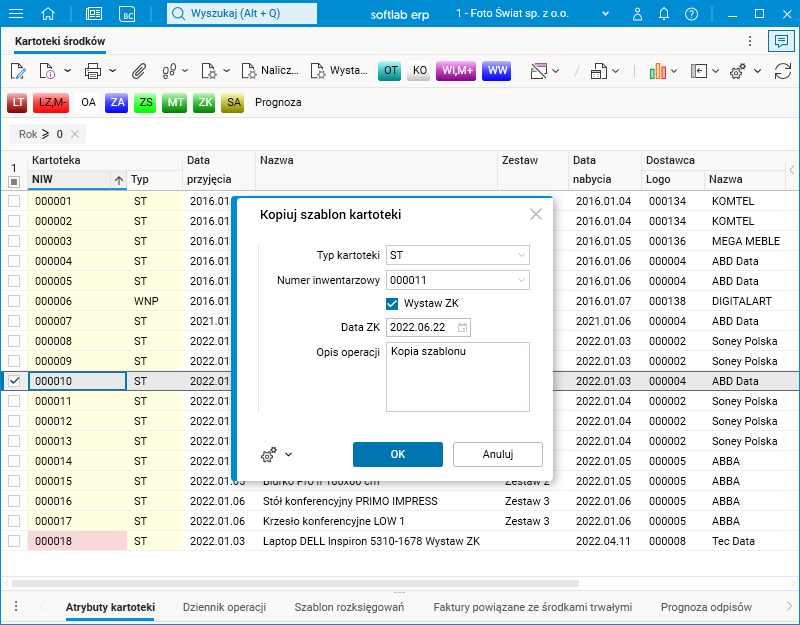Click the bar chart icon in toolbar

[x=657, y=71]
